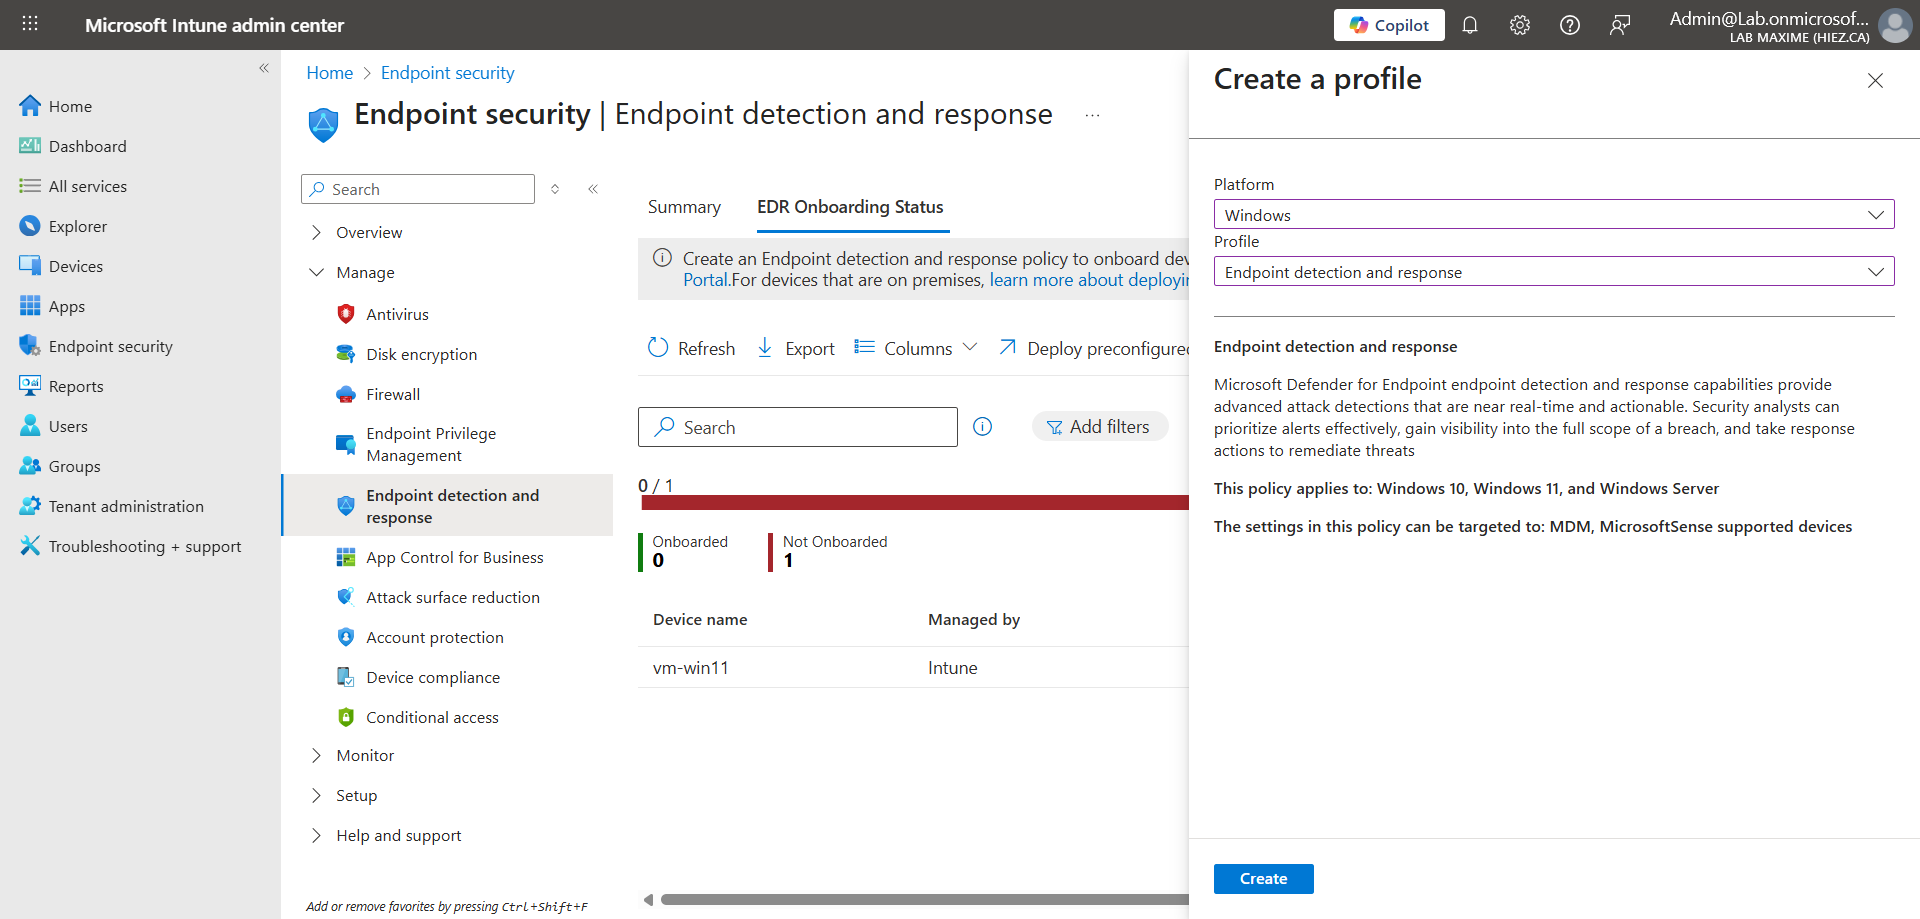The height and width of the screenshot is (919, 1920).
Task: Click the Create button
Action: coord(1263,879)
